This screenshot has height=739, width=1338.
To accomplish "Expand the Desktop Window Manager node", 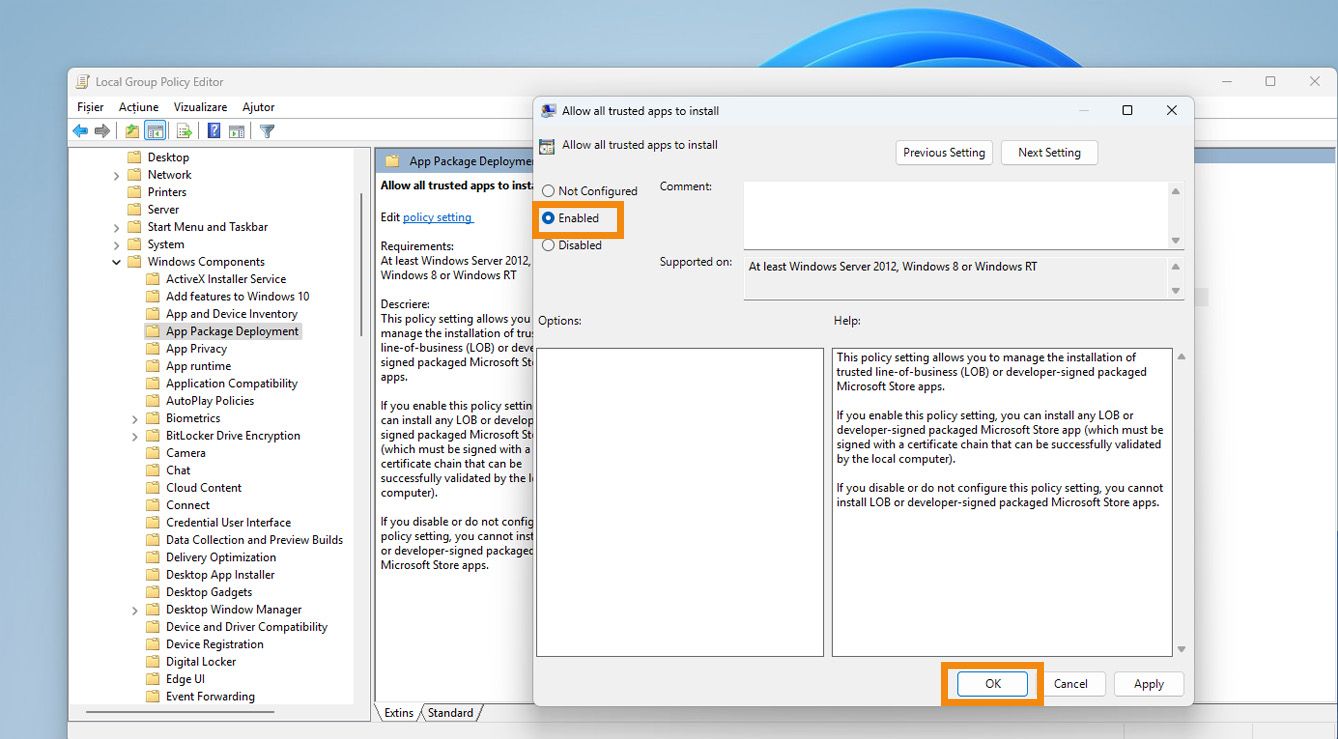I will click(135, 610).
